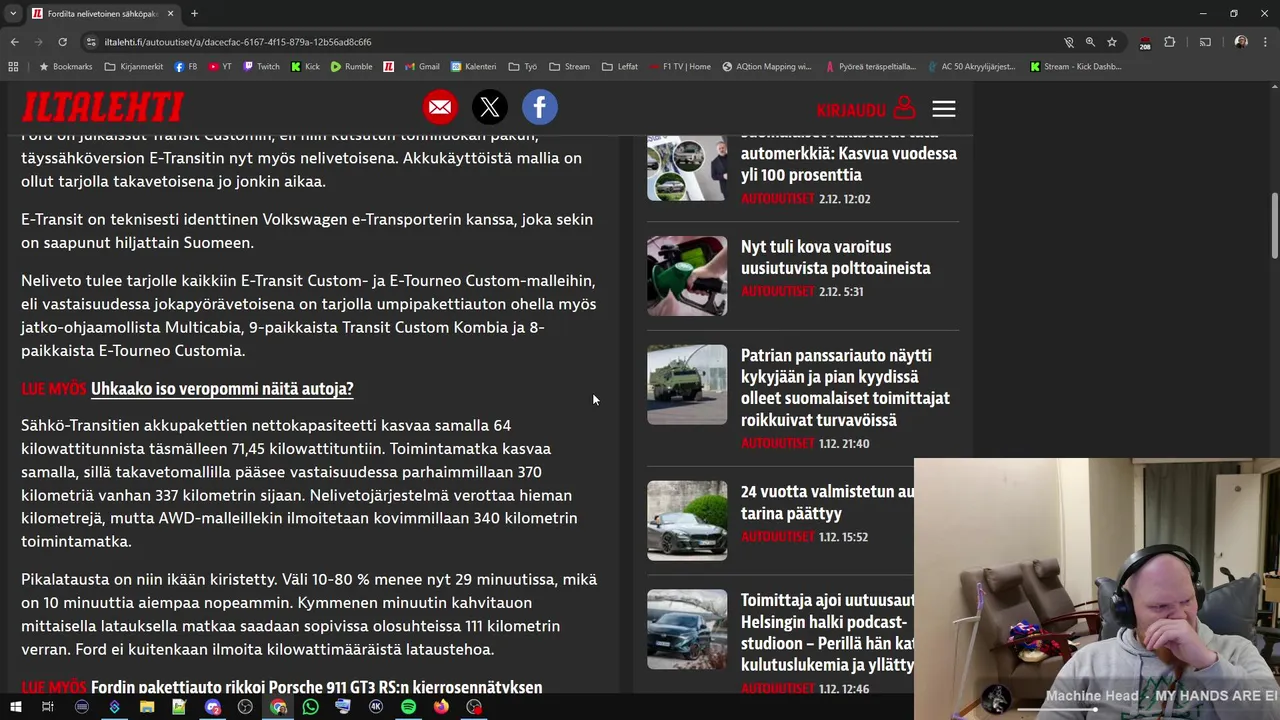Open a new browser tab
Image resolution: width=1280 pixels, height=720 pixels.
(194, 14)
